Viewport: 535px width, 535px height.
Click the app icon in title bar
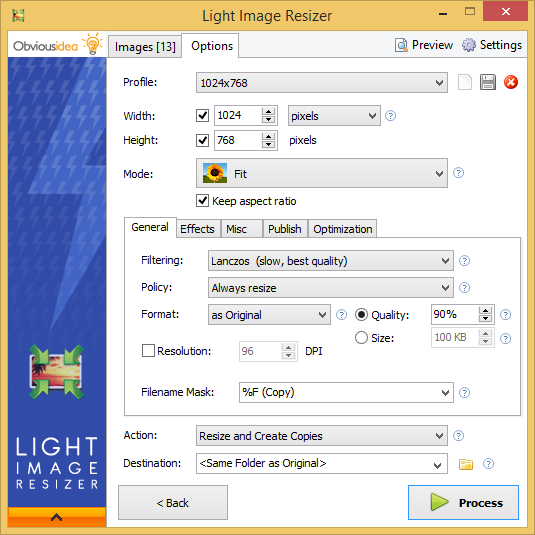click(18, 15)
